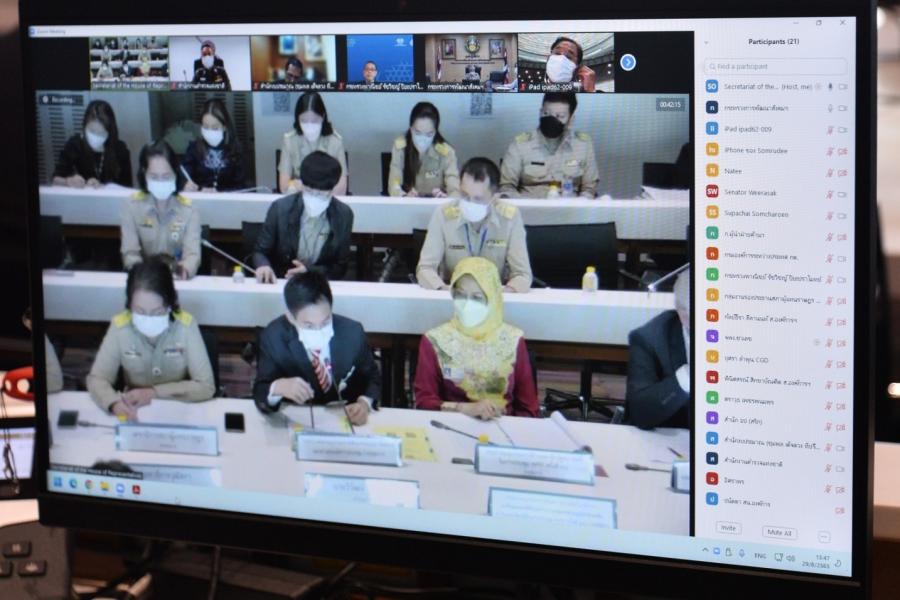900x600 pixels.
Task: Click the ENG language indicator in taskbar
Action: click(760, 555)
